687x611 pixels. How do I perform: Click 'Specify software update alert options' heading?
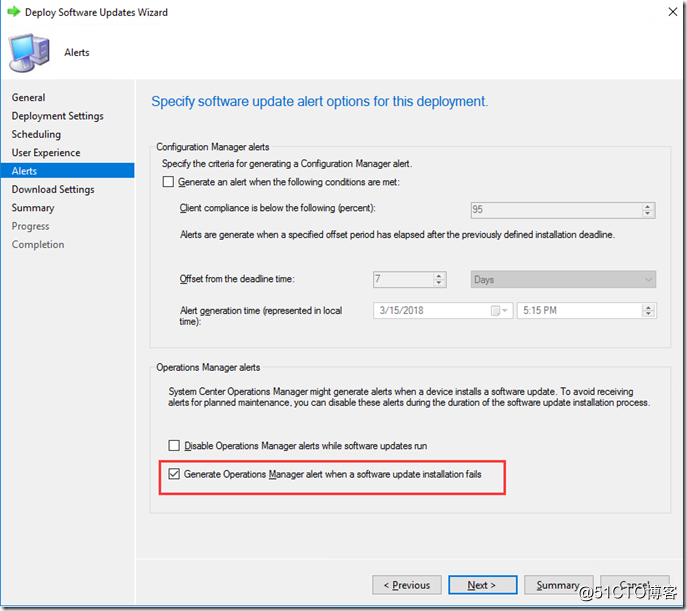click(319, 102)
